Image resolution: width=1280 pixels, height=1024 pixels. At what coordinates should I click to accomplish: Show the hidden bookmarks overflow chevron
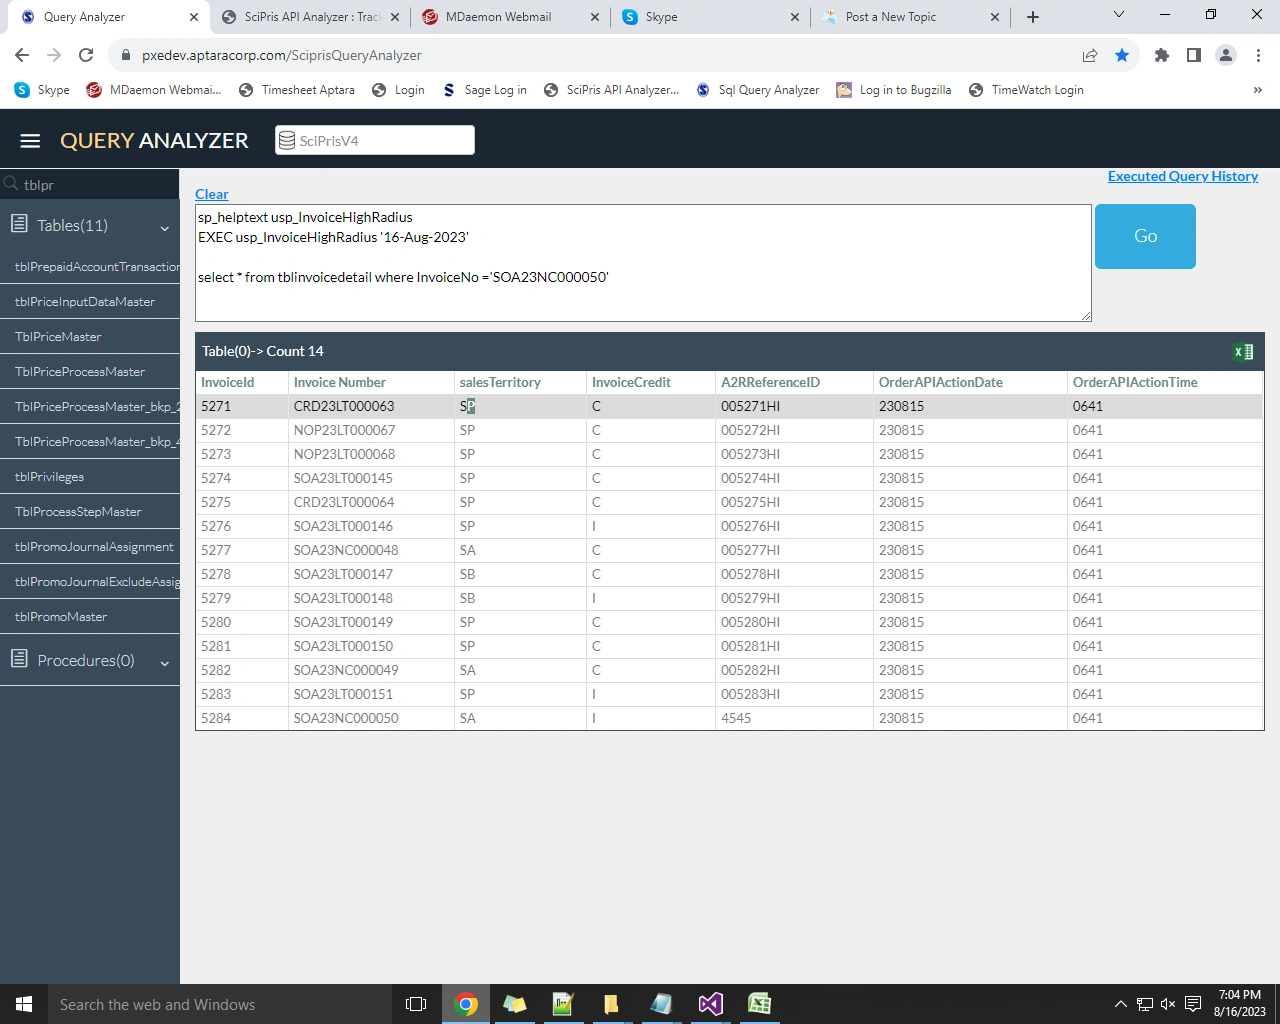coord(1257,90)
